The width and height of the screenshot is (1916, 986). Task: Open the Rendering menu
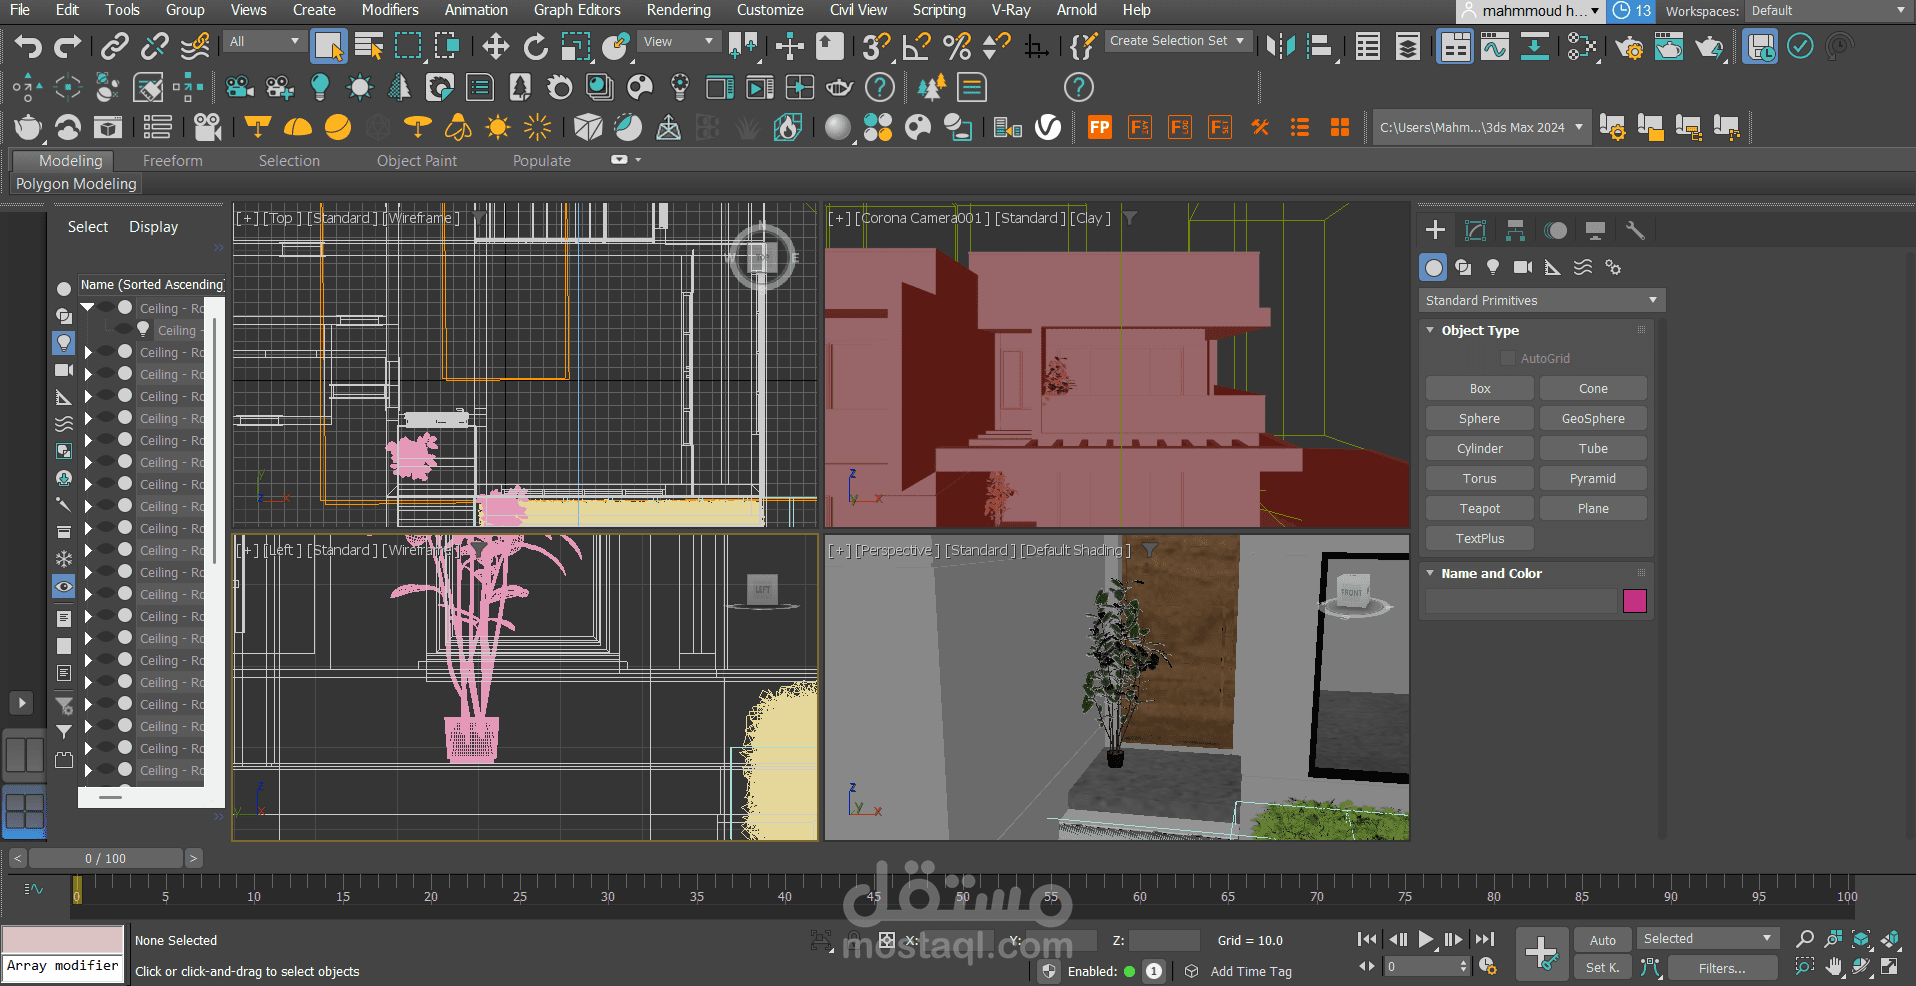[x=678, y=10]
